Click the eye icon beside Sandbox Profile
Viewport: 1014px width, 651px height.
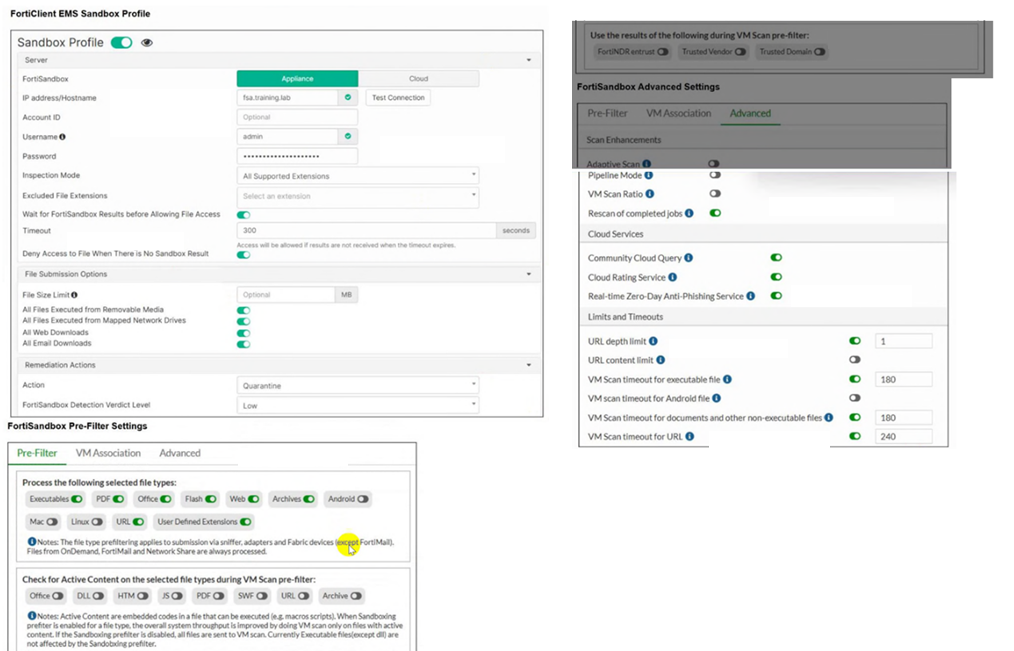147,43
